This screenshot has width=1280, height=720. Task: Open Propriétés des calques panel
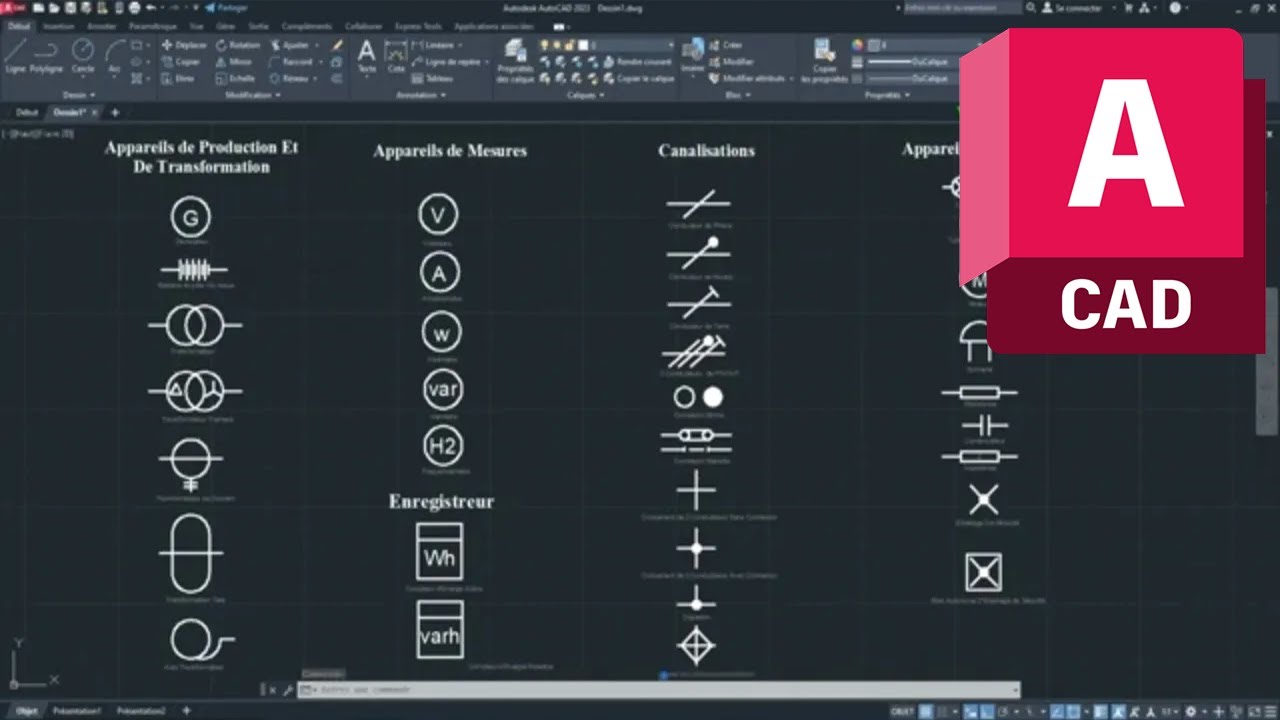[516, 60]
